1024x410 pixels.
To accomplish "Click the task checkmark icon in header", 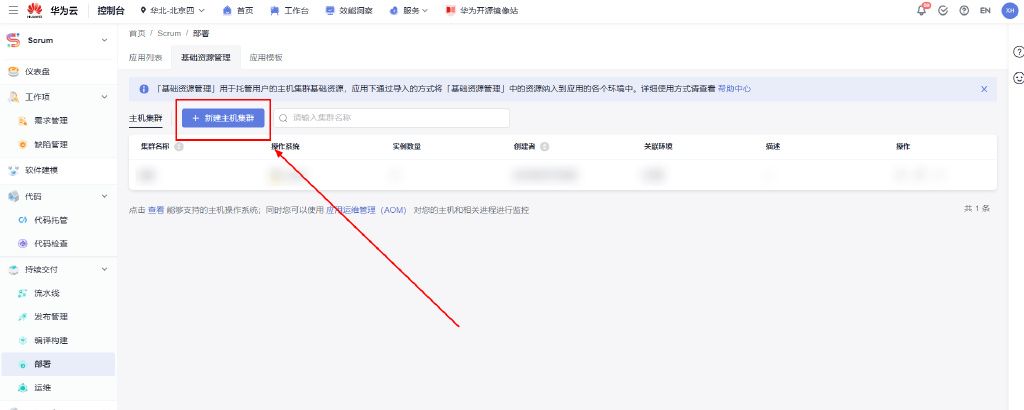I will [943, 10].
